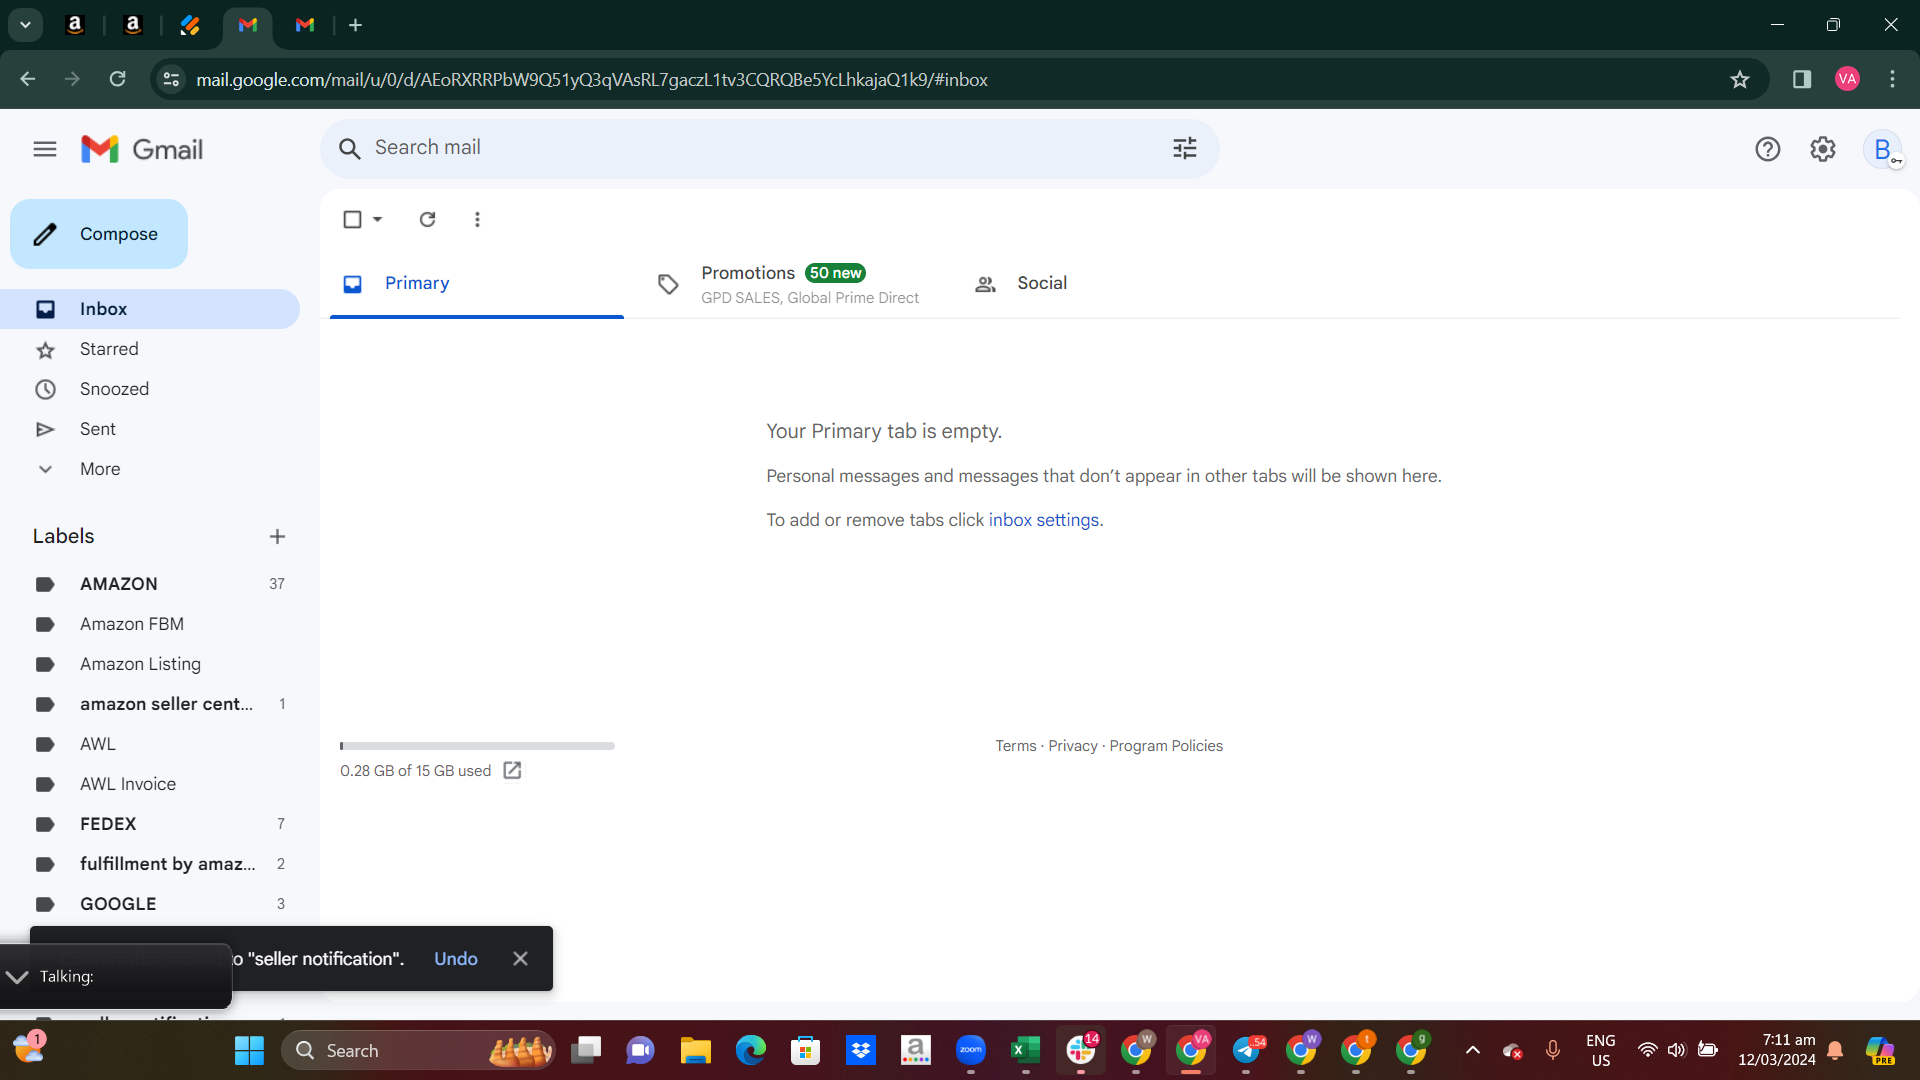1920x1080 pixels.
Task: Open the Sent folder
Action: pos(150,429)
